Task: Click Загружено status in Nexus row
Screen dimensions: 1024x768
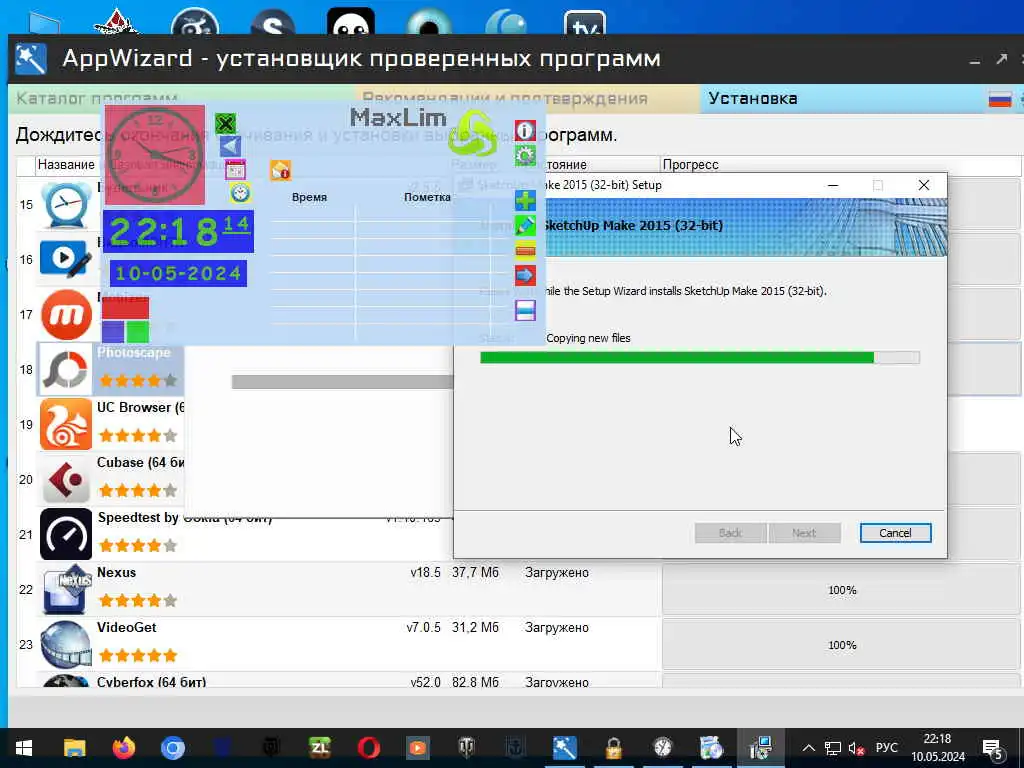Action: 556,573
